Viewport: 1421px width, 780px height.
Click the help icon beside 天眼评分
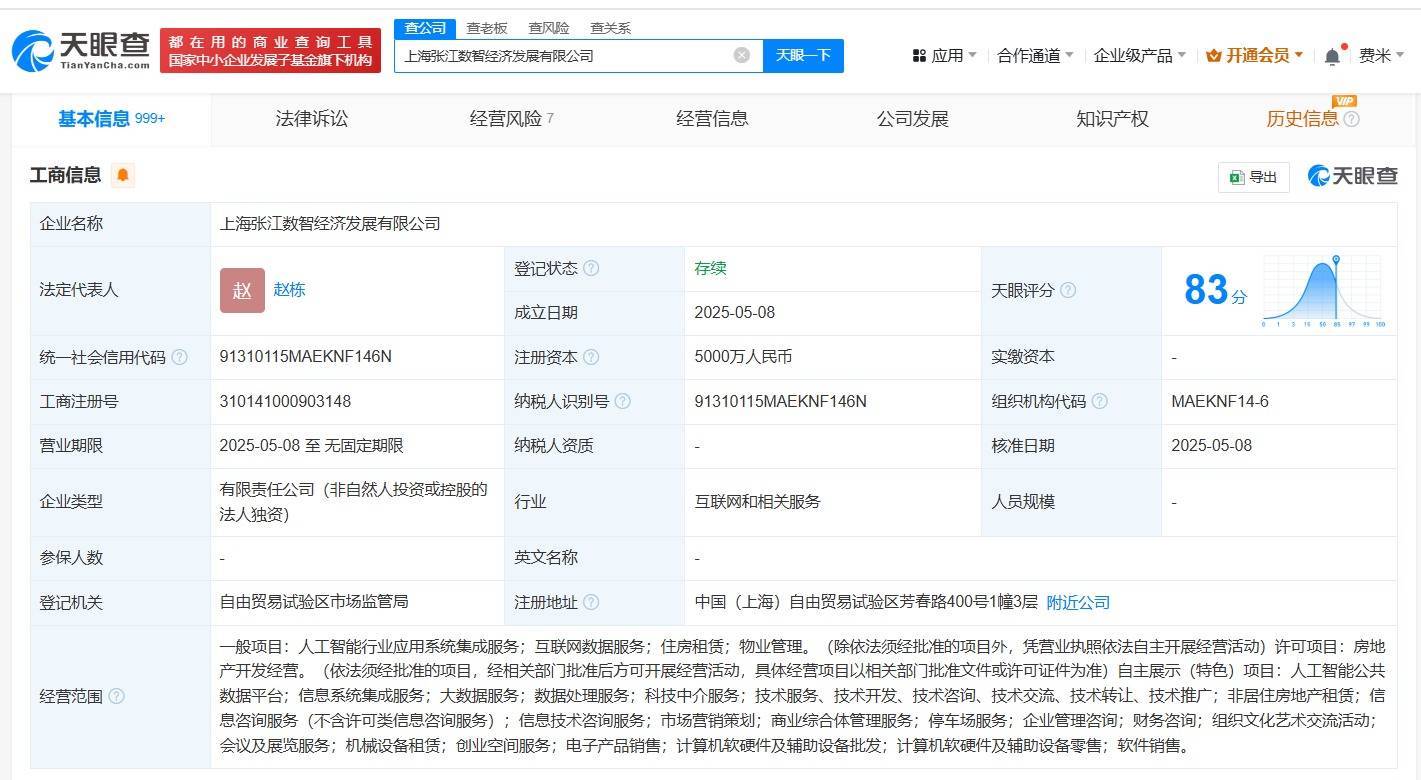coord(1069,290)
